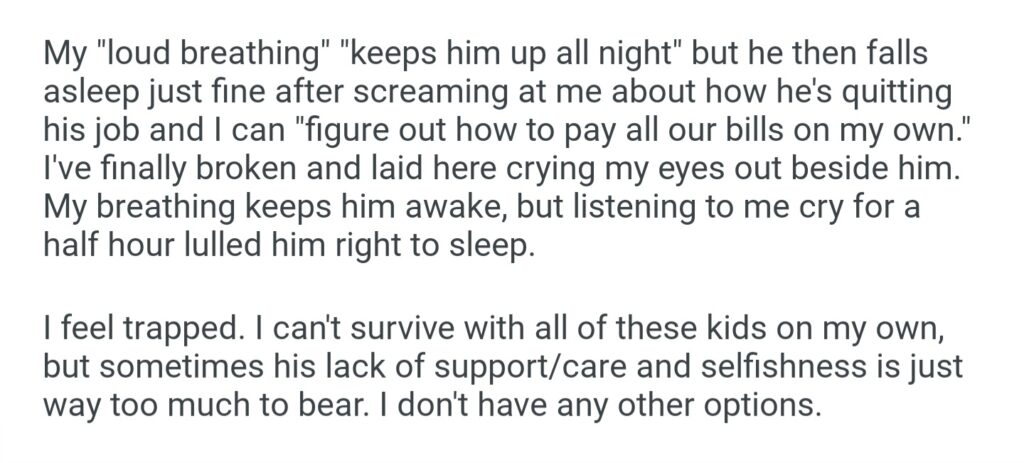The height and width of the screenshot is (463, 1024).
Task: Click the word "asleep" in the second line
Action: 88,95
